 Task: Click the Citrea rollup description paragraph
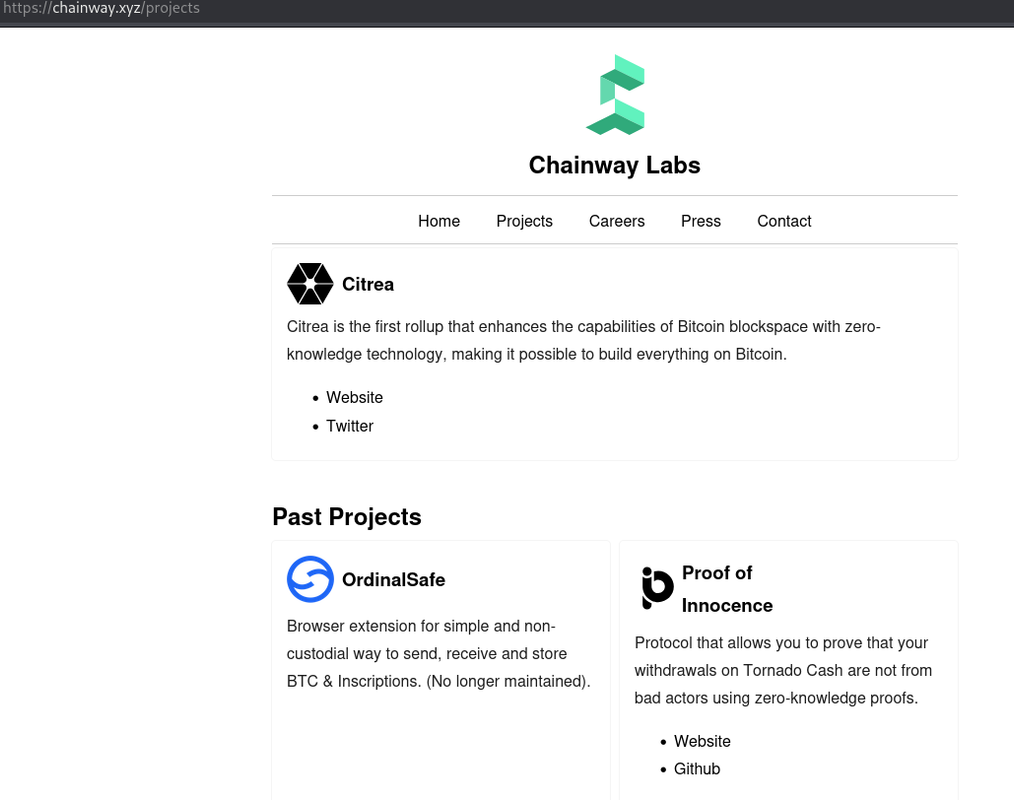tap(583, 340)
